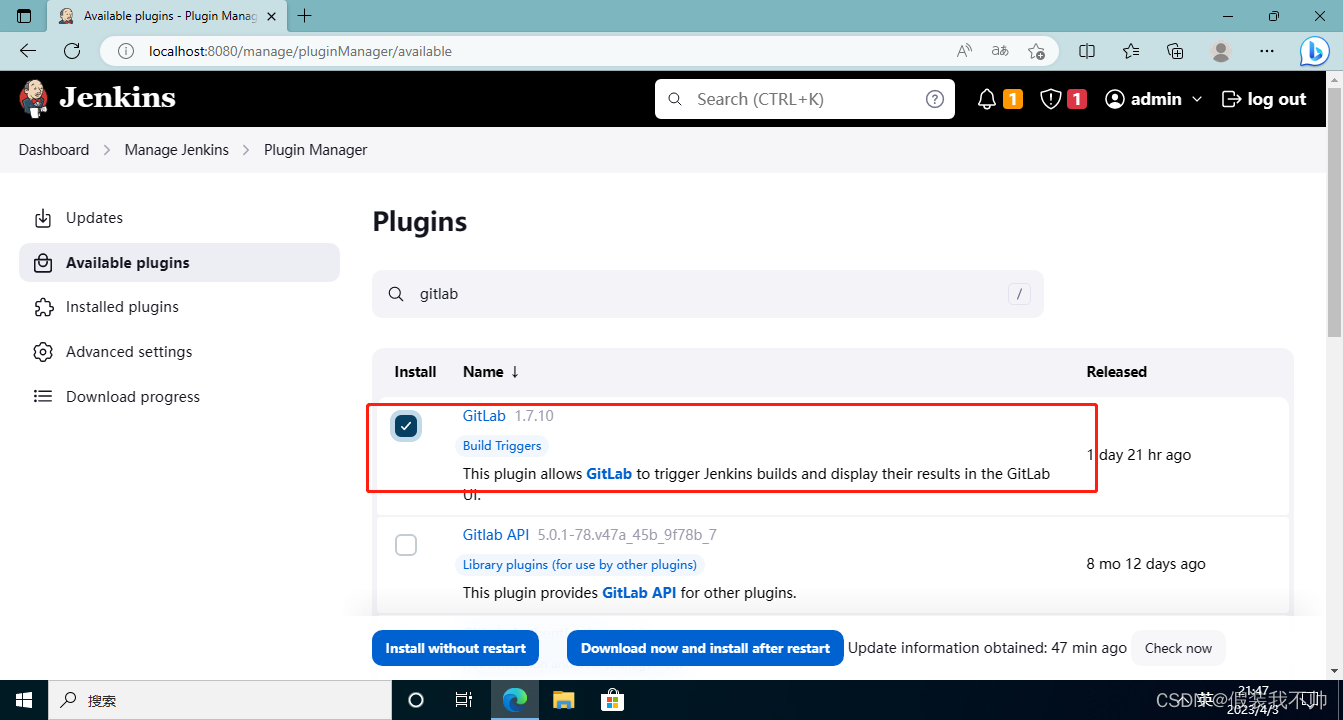This screenshot has width=1343, height=720.
Task: Click the read aloud icon in address bar
Action: 964,51
